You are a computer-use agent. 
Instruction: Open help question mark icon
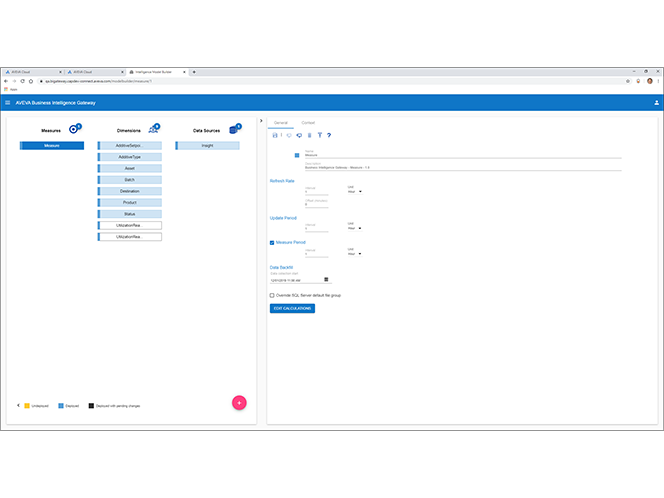tap(329, 135)
